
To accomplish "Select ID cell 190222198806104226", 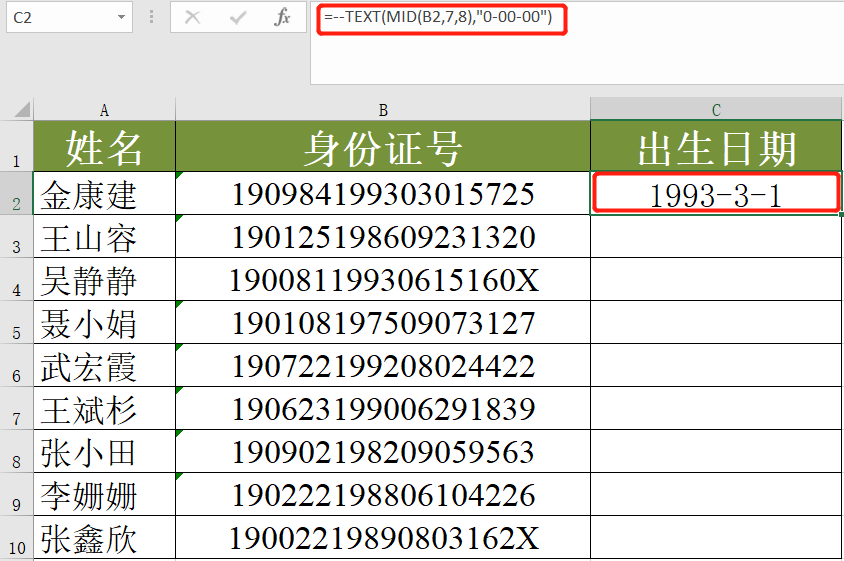I will point(383,495).
